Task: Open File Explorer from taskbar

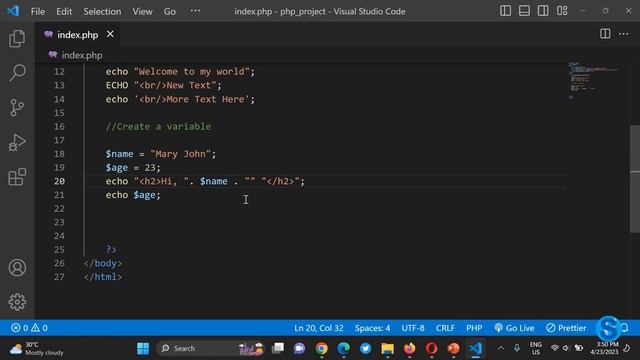Action: (387, 349)
